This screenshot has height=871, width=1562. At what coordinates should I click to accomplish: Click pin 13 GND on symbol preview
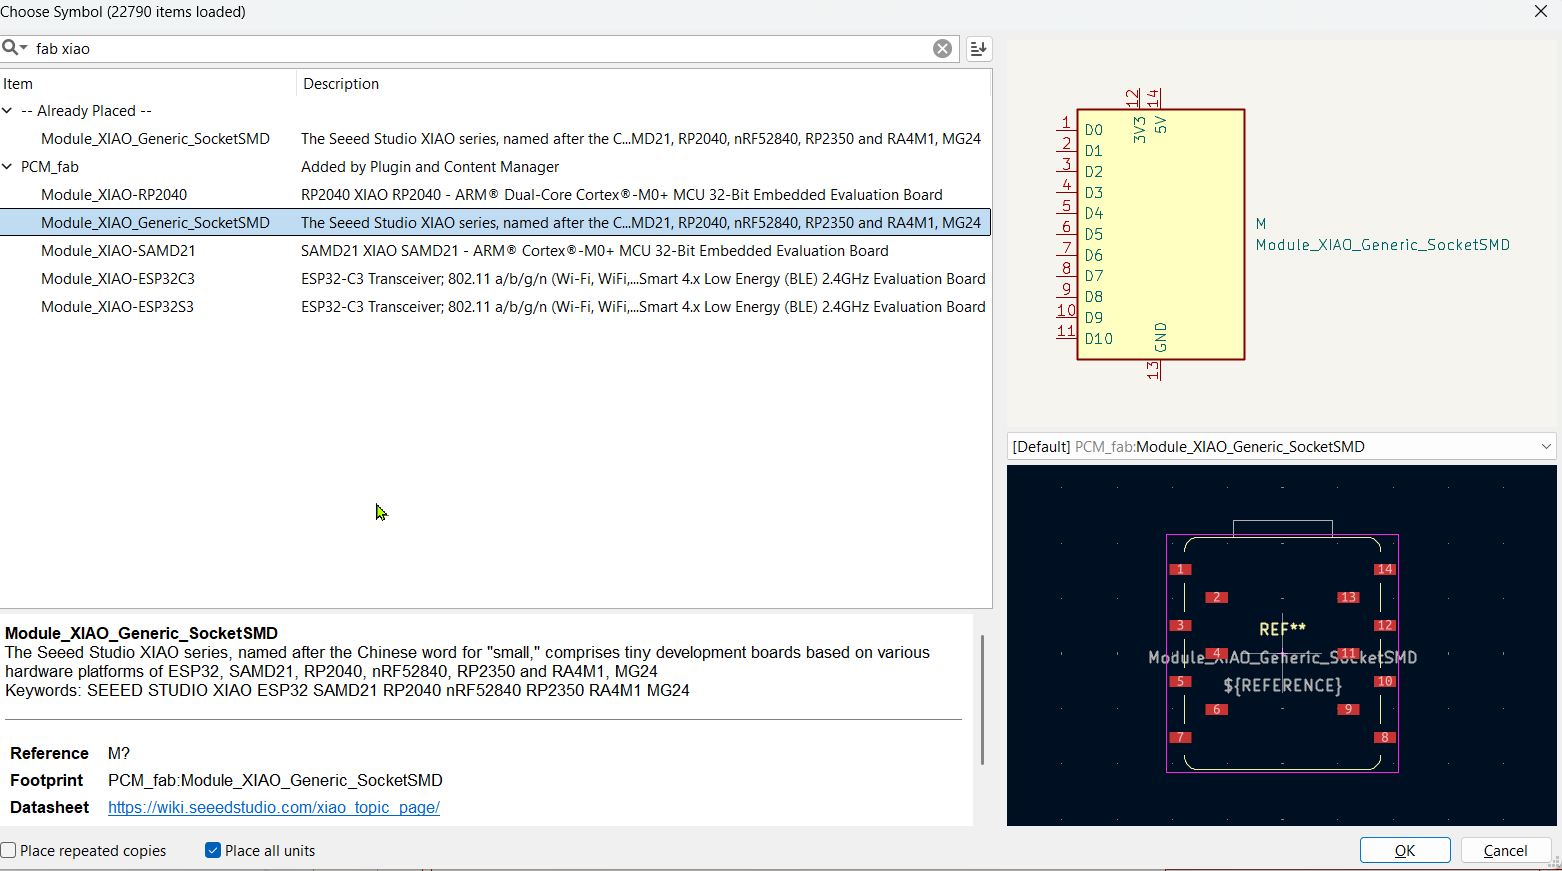tap(1153, 370)
